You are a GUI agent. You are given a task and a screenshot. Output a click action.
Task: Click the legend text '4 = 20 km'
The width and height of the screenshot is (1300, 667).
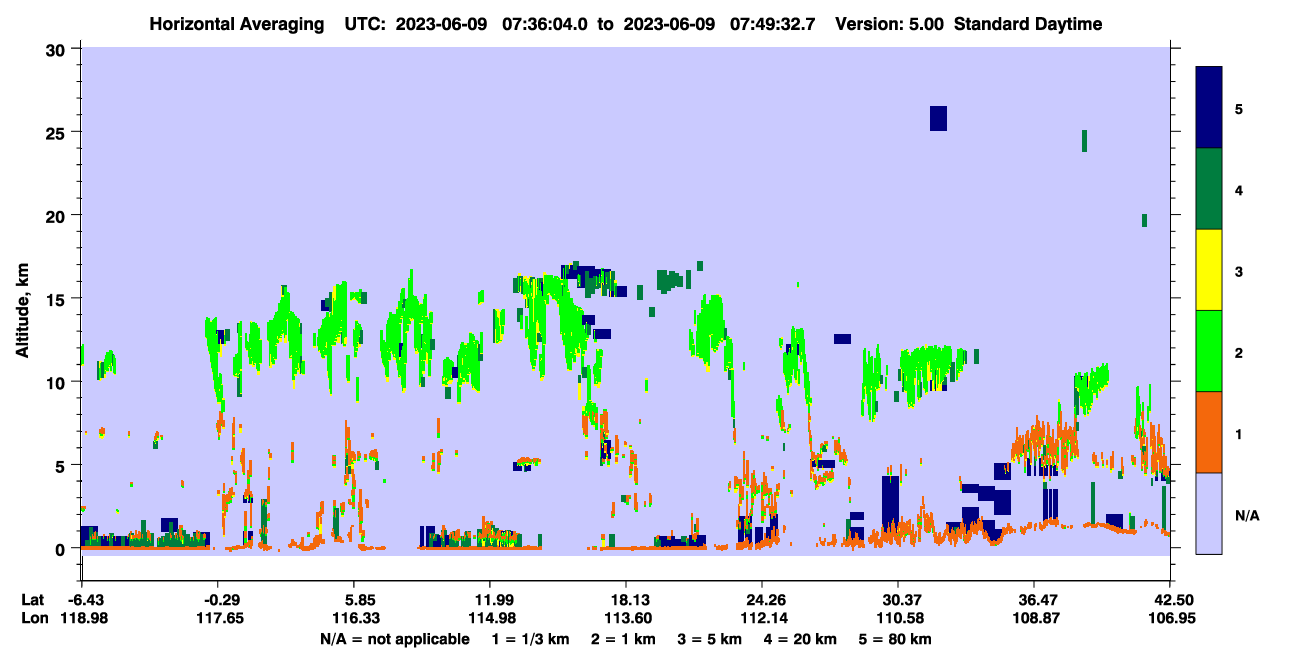800,639
